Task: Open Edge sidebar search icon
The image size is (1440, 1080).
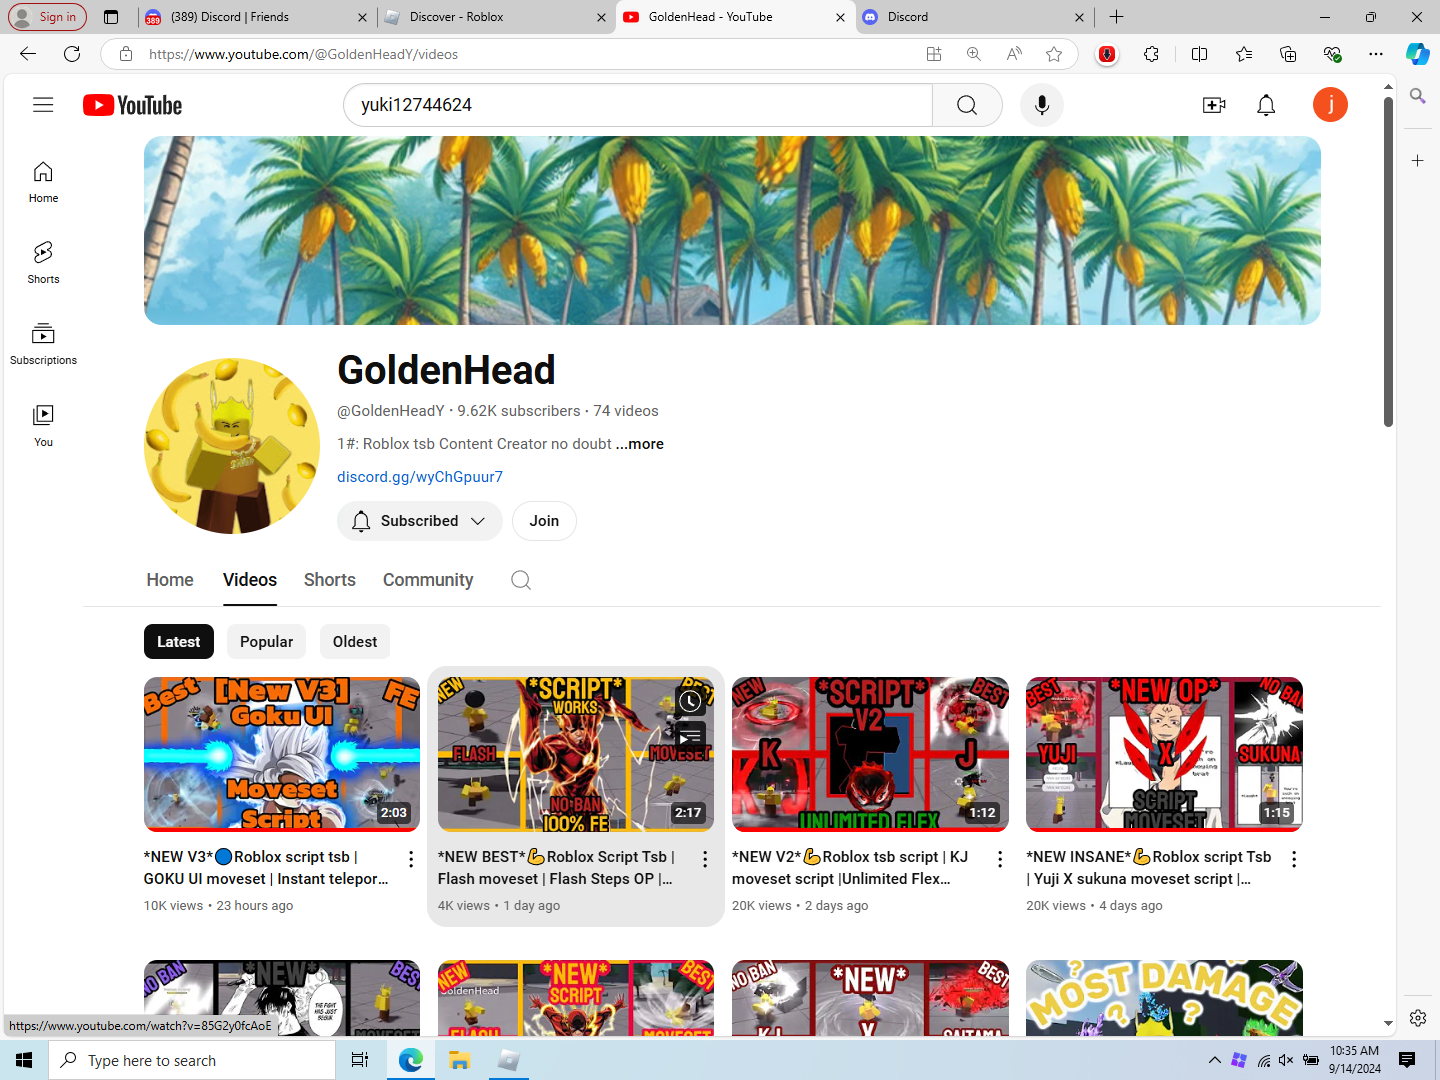Action: tap(1417, 96)
